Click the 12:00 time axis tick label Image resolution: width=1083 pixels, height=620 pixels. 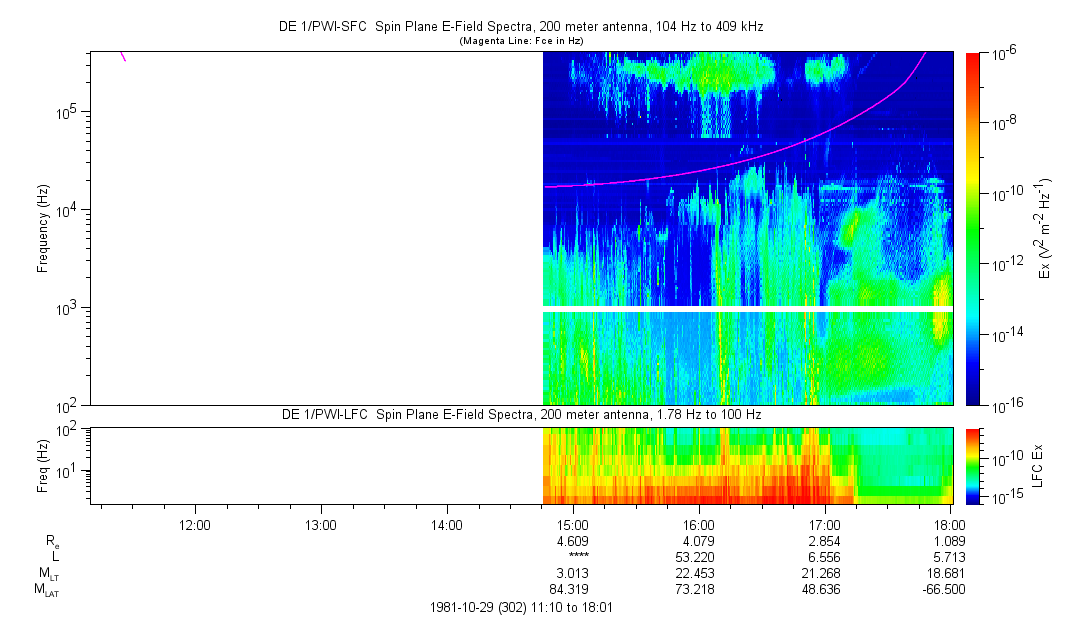[x=194, y=524]
